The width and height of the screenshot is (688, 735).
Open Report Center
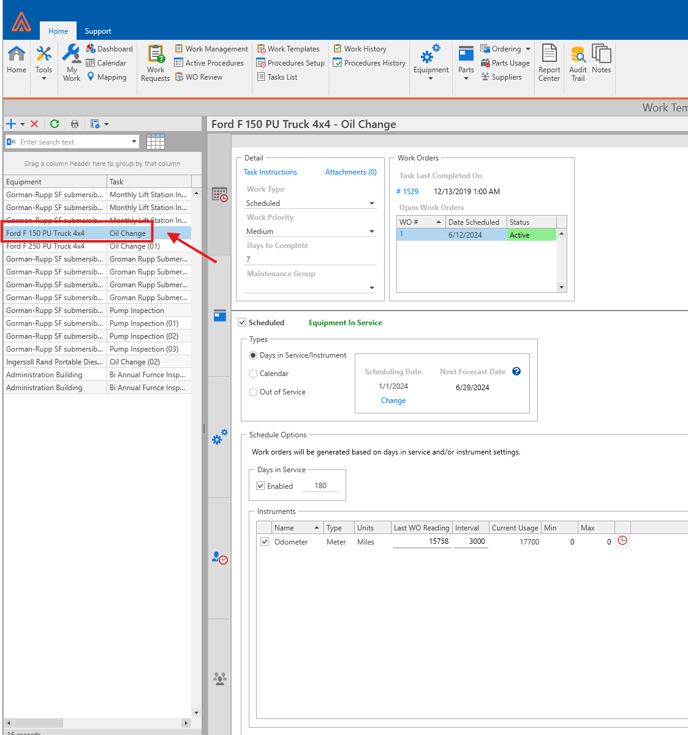coord(549,63)
